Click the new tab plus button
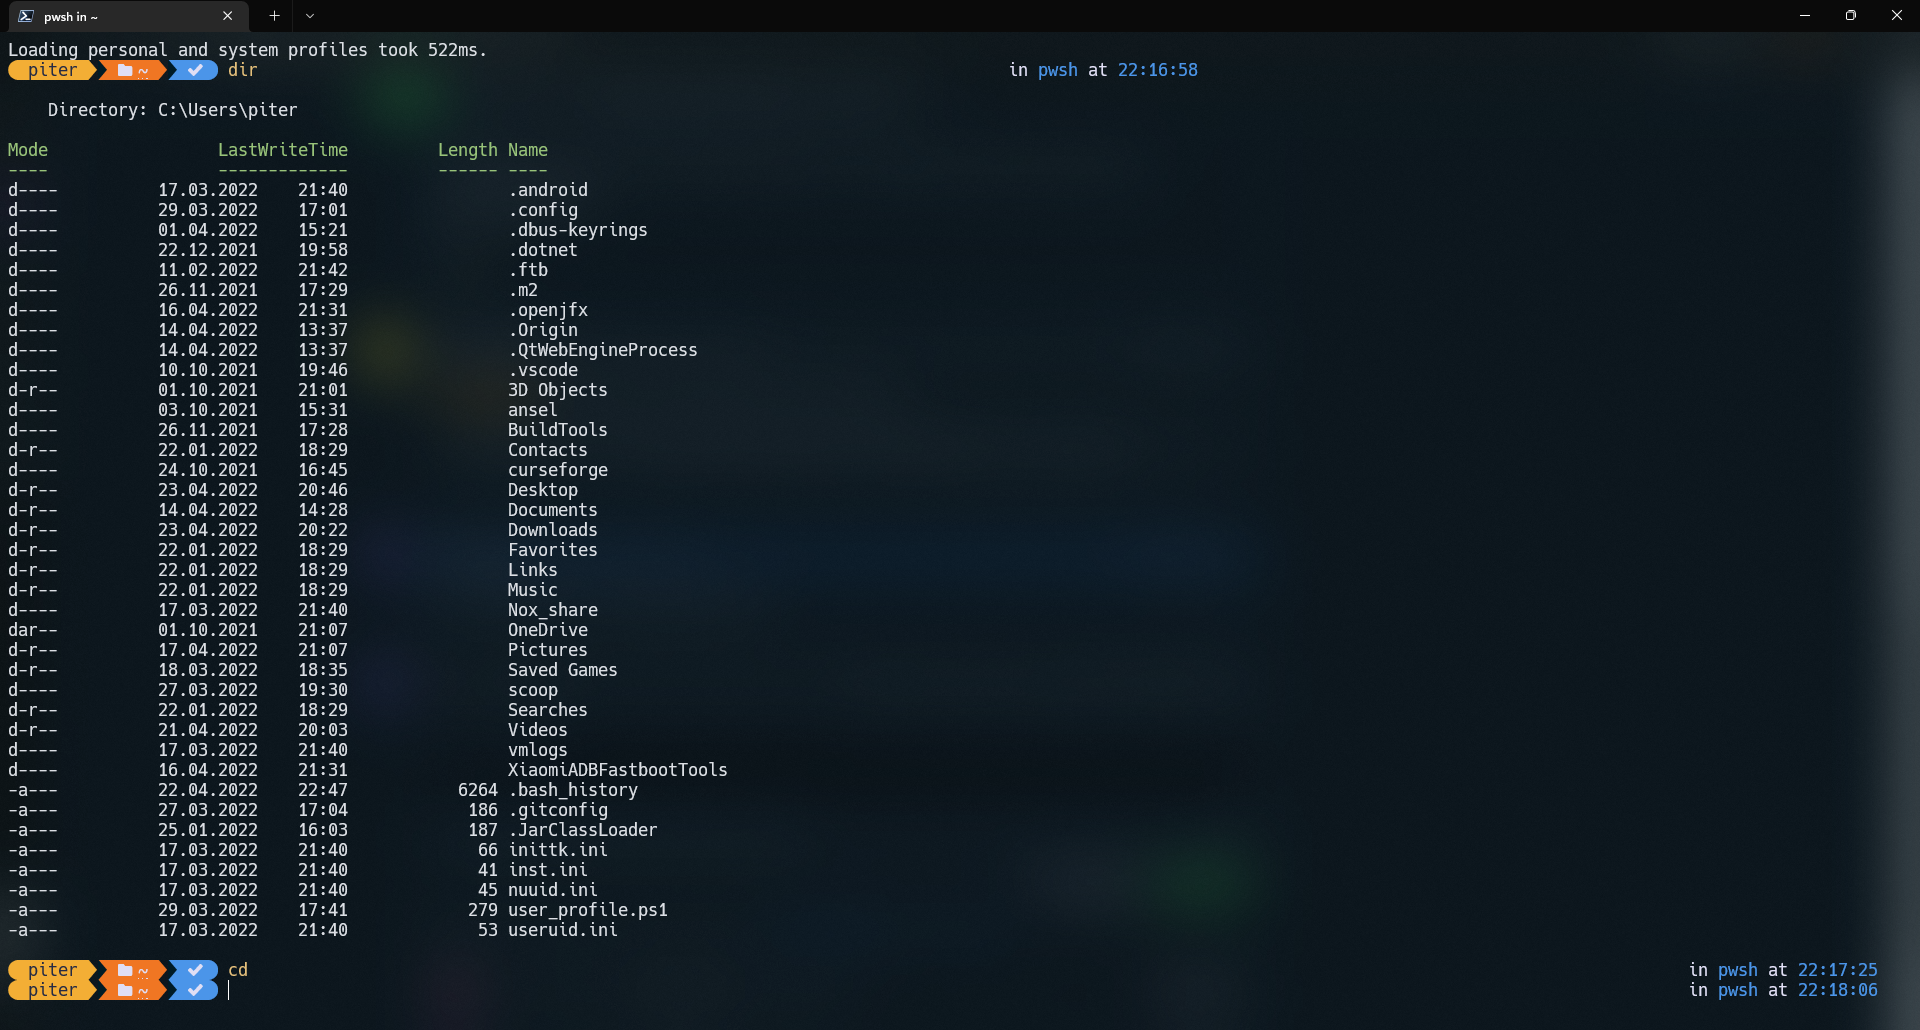This screenshot has height=1030, width=1920. click(274, 15)
